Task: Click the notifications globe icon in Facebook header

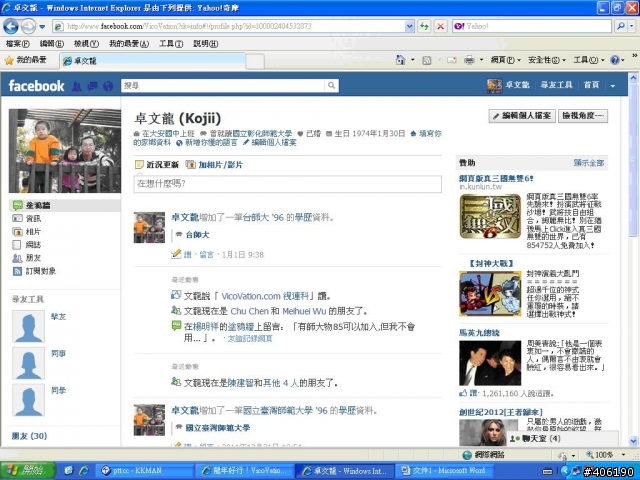Action: coord(108,86)
